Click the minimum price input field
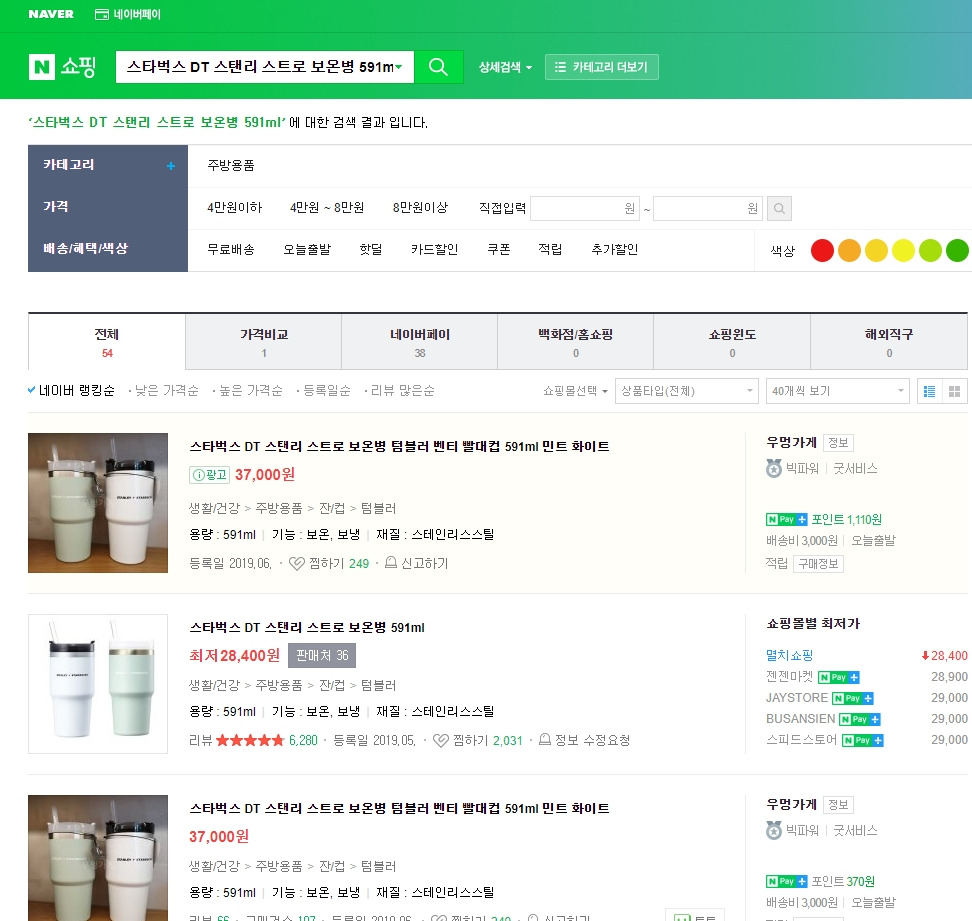The height and width of the screenshot is (921, 972). point(585,208)
